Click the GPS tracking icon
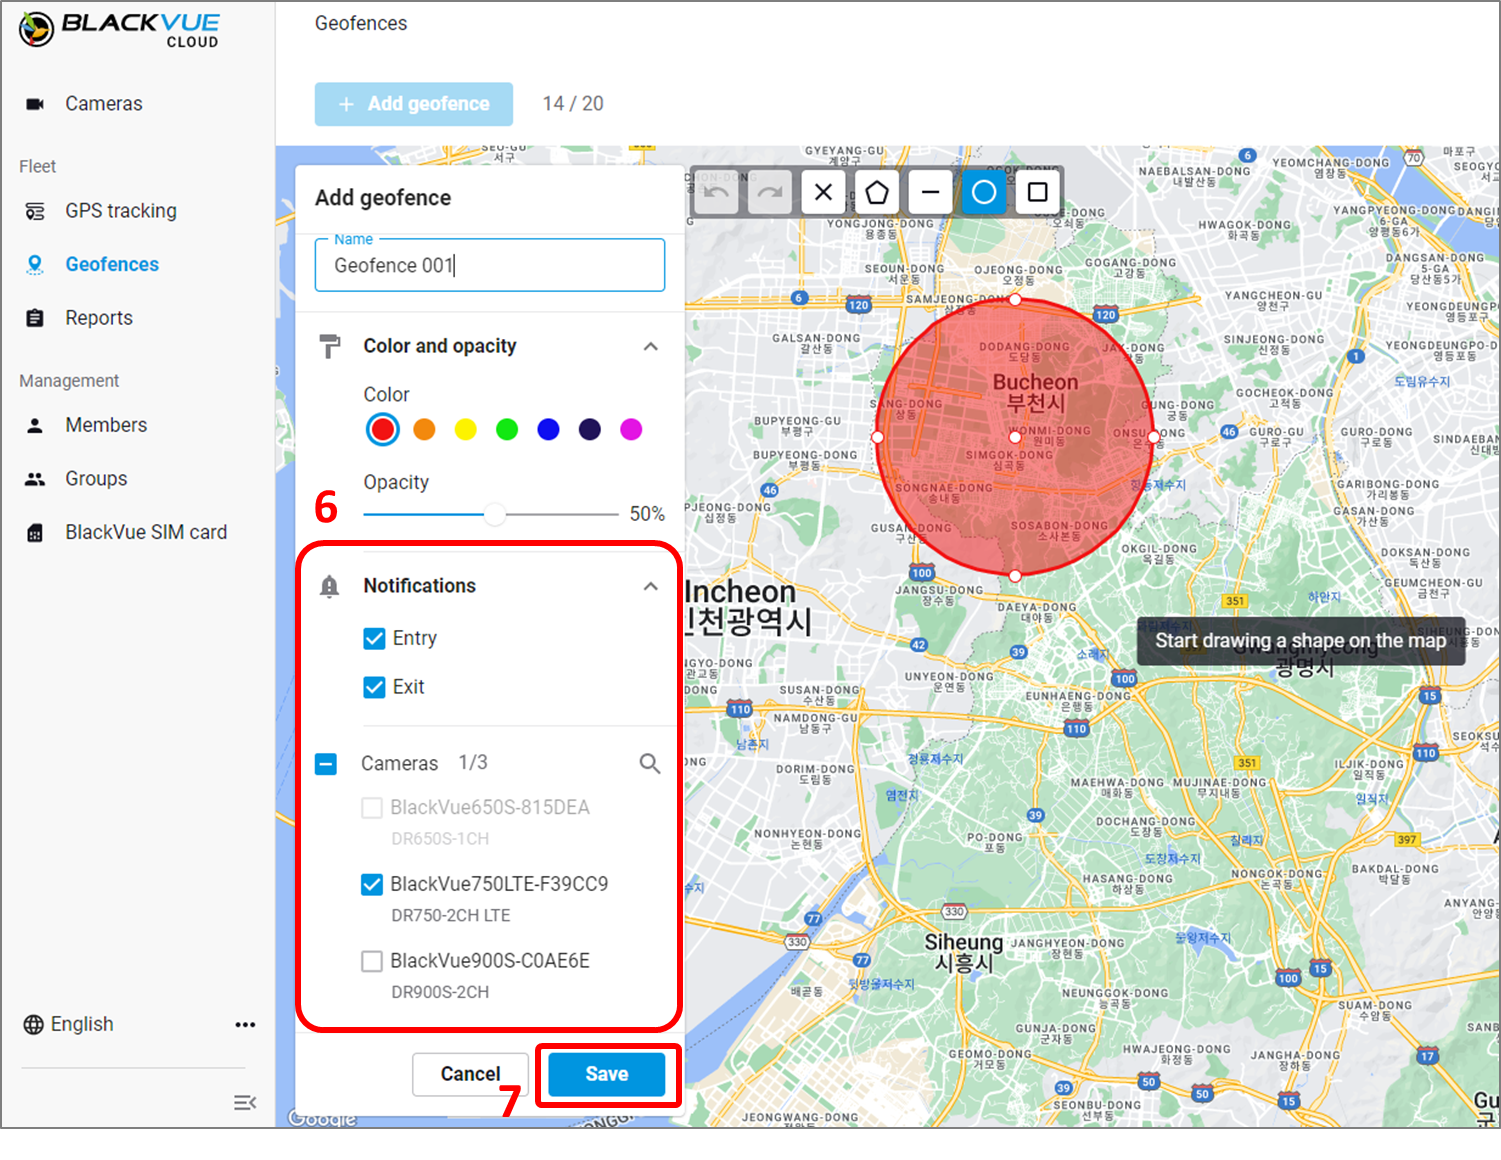Viewport: 1501px width, 1160px height. tap(35, 211)
